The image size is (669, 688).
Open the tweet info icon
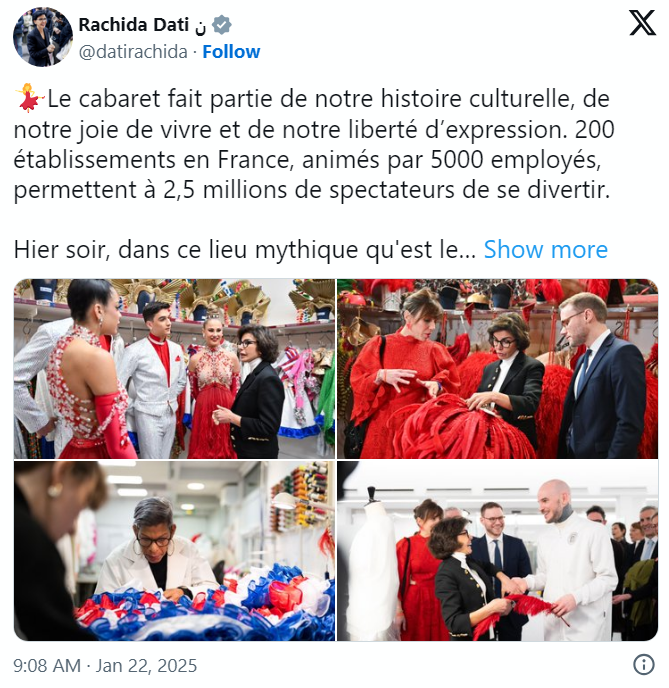tap(644, 664)
